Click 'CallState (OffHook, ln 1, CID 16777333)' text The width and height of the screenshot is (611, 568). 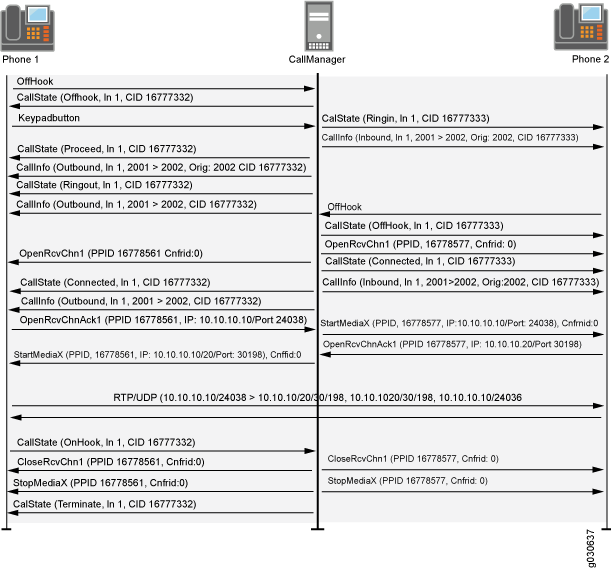tap(414, 226)
